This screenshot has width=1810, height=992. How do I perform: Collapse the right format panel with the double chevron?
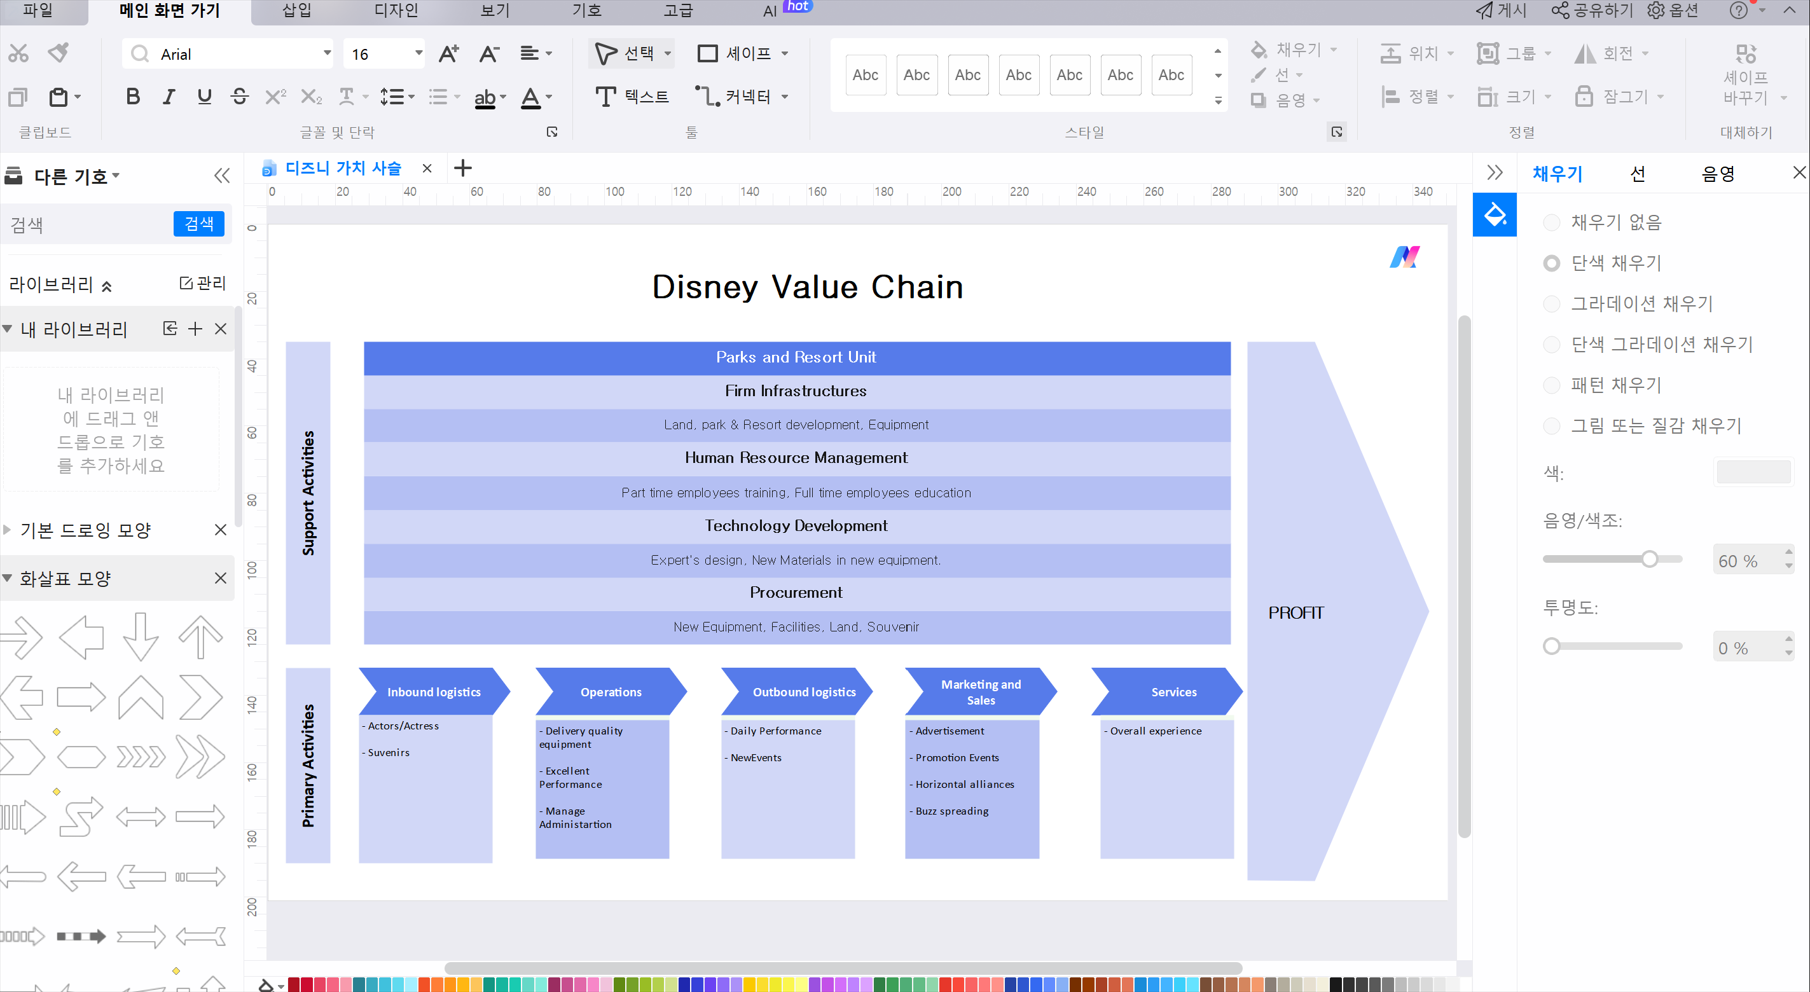(x=1495, y=173)
